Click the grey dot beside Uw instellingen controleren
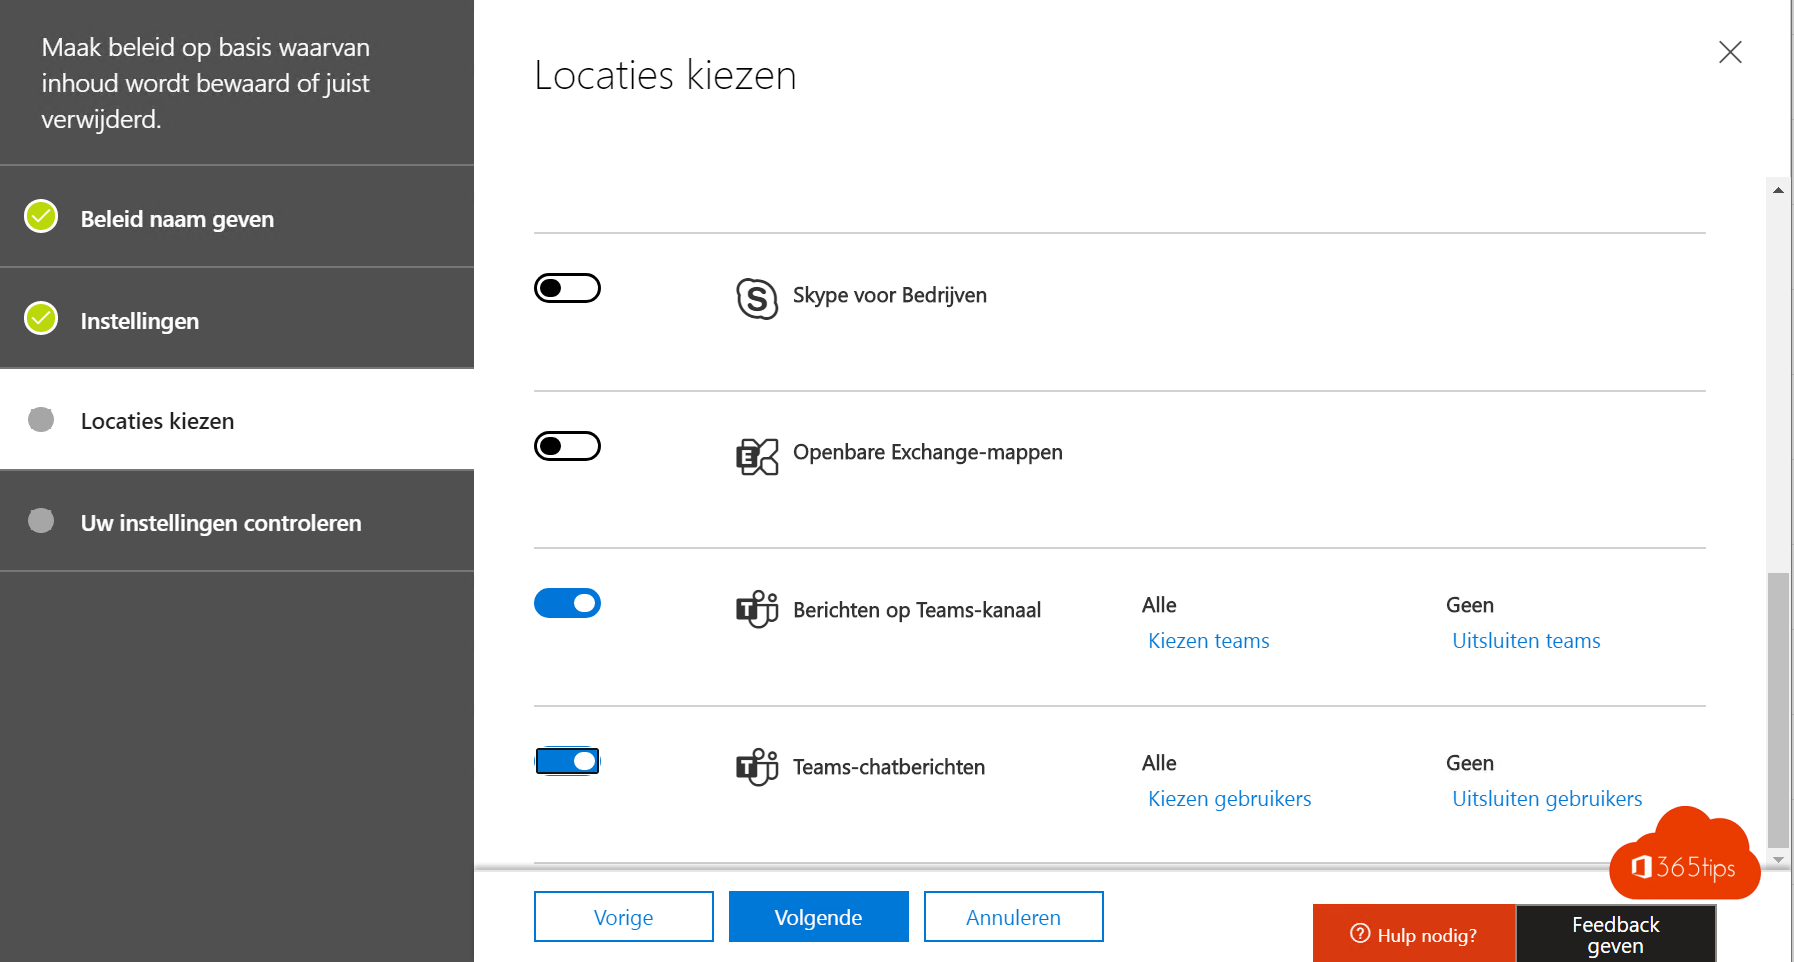This screenshot has height=962, width=1794. (41, 521)
